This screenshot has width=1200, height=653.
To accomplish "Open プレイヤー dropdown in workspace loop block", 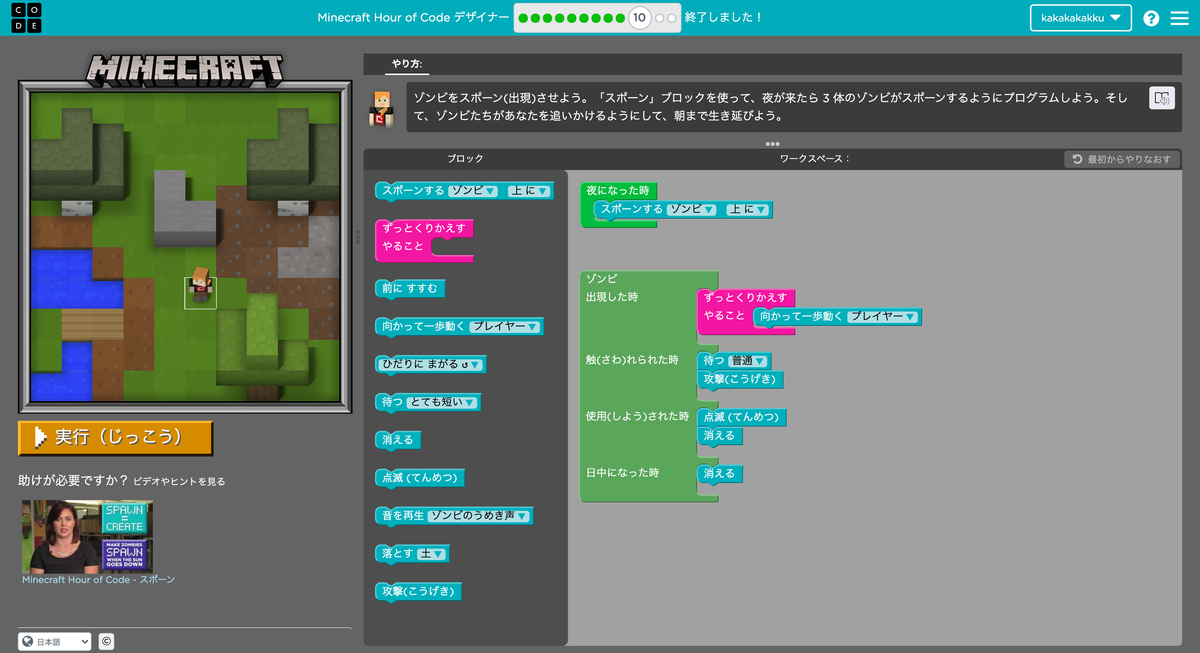I will click(x=882, y=316).
